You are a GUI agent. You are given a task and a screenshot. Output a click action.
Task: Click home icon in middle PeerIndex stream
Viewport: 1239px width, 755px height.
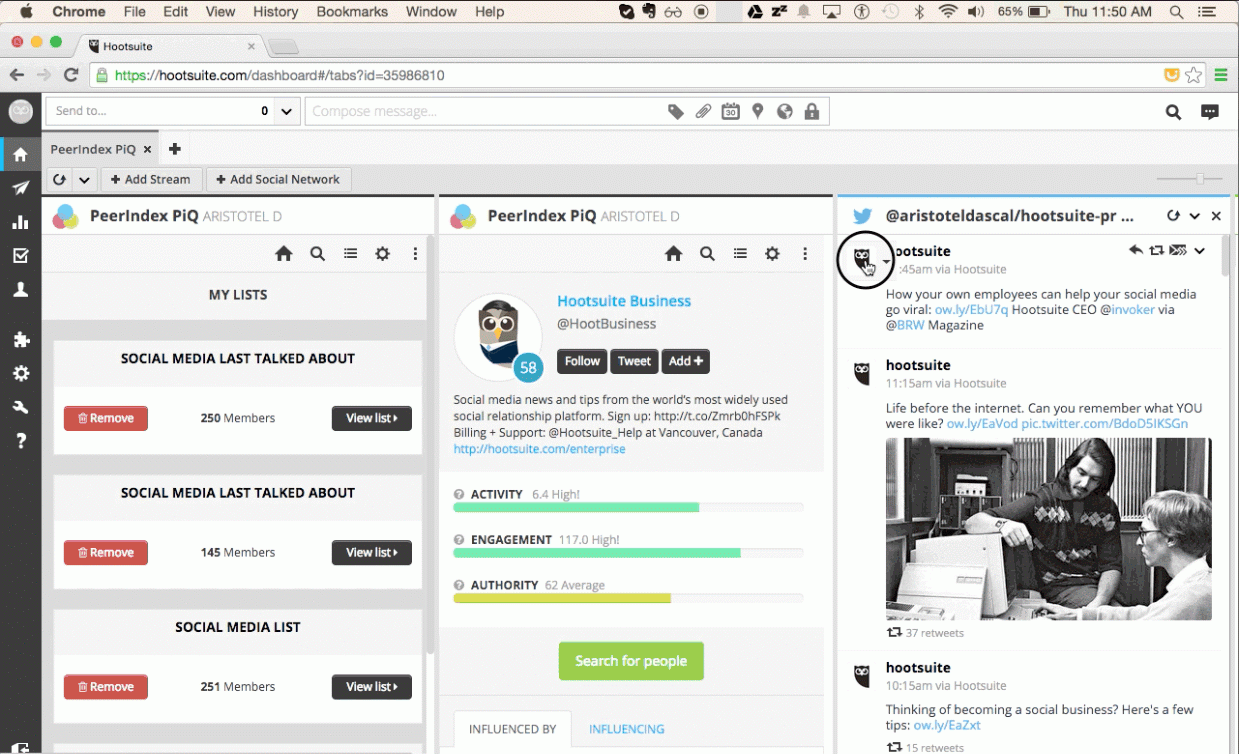[674, 254]
